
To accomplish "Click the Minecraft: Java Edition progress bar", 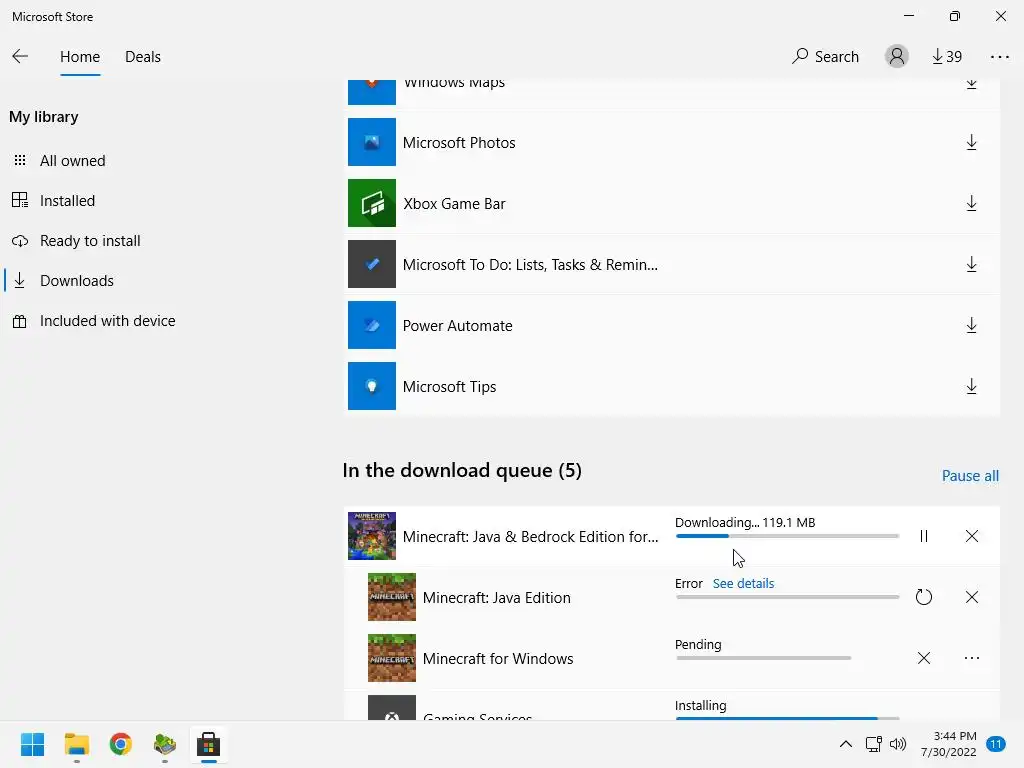I will pos(787,597).
